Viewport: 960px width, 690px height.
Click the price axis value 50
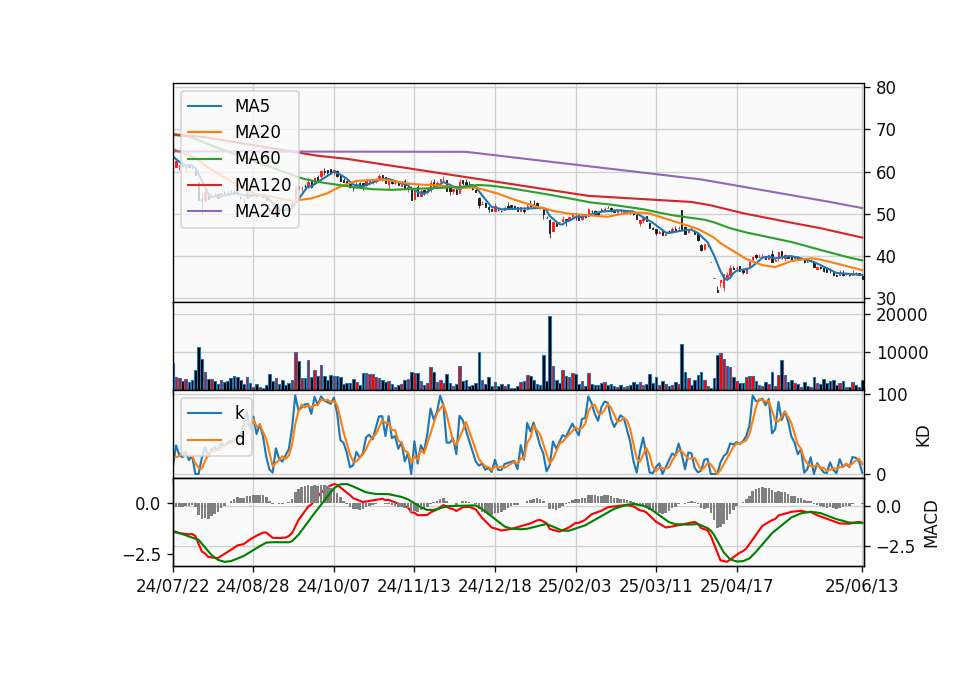[886, 215]
